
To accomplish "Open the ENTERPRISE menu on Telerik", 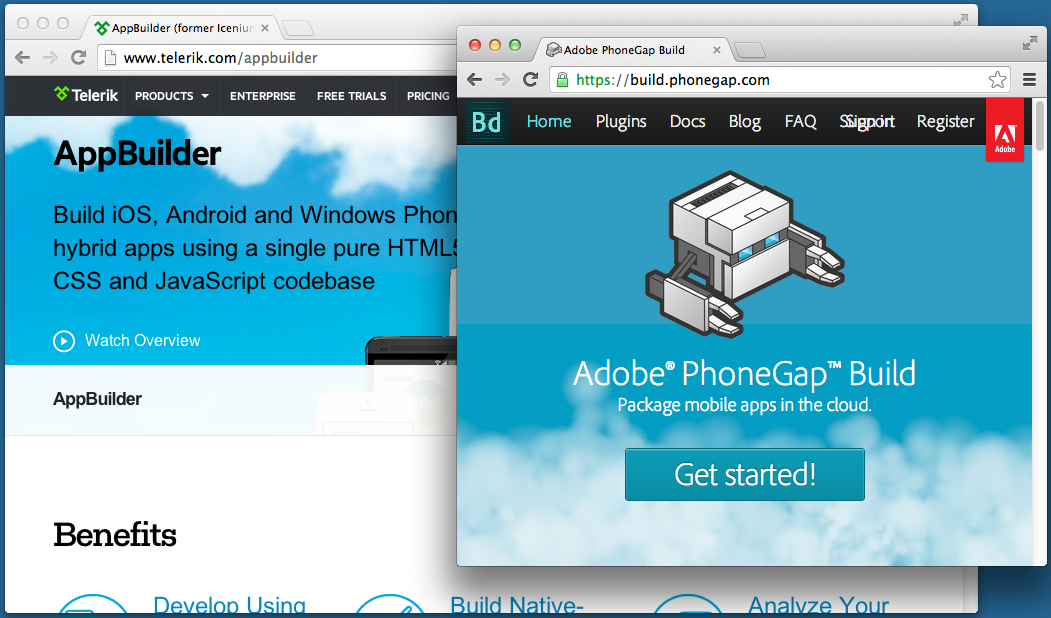I will pos(263,96).
